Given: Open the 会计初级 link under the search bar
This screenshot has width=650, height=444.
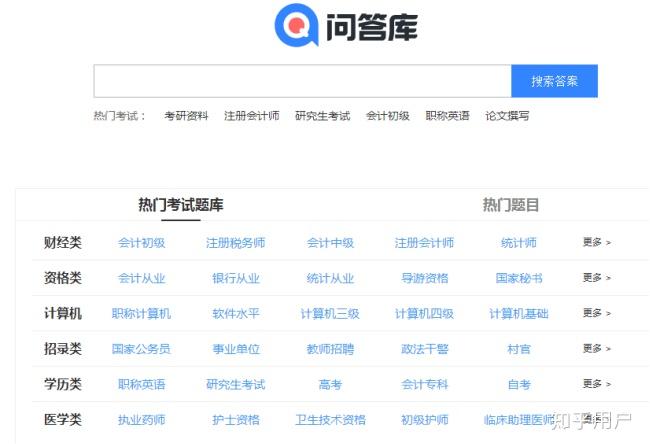Looking at the screenshot, I should [388, 116].
